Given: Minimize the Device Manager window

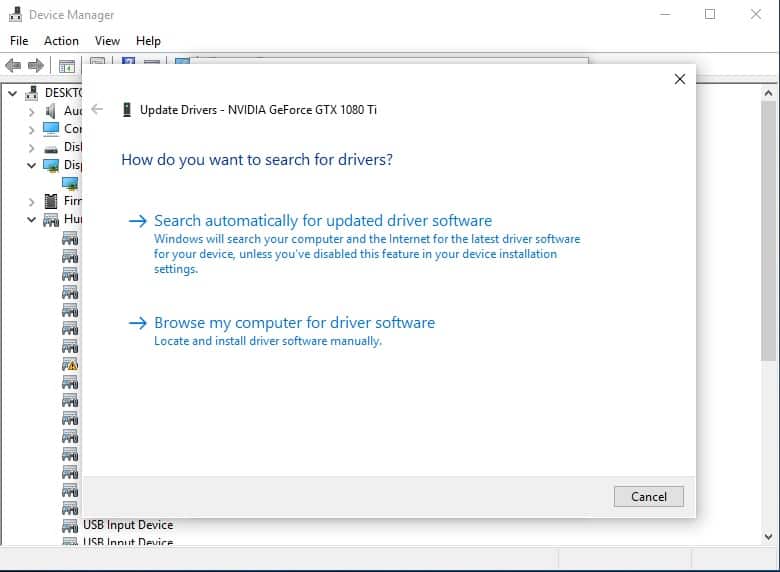Looking at the screenshot, I should [665, 14].
